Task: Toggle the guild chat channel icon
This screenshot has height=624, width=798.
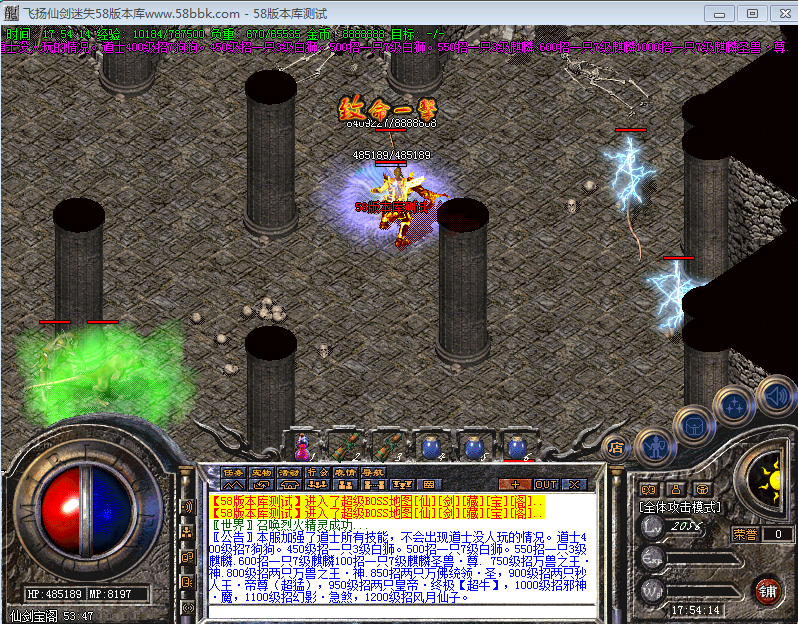Action: point(188,558)
